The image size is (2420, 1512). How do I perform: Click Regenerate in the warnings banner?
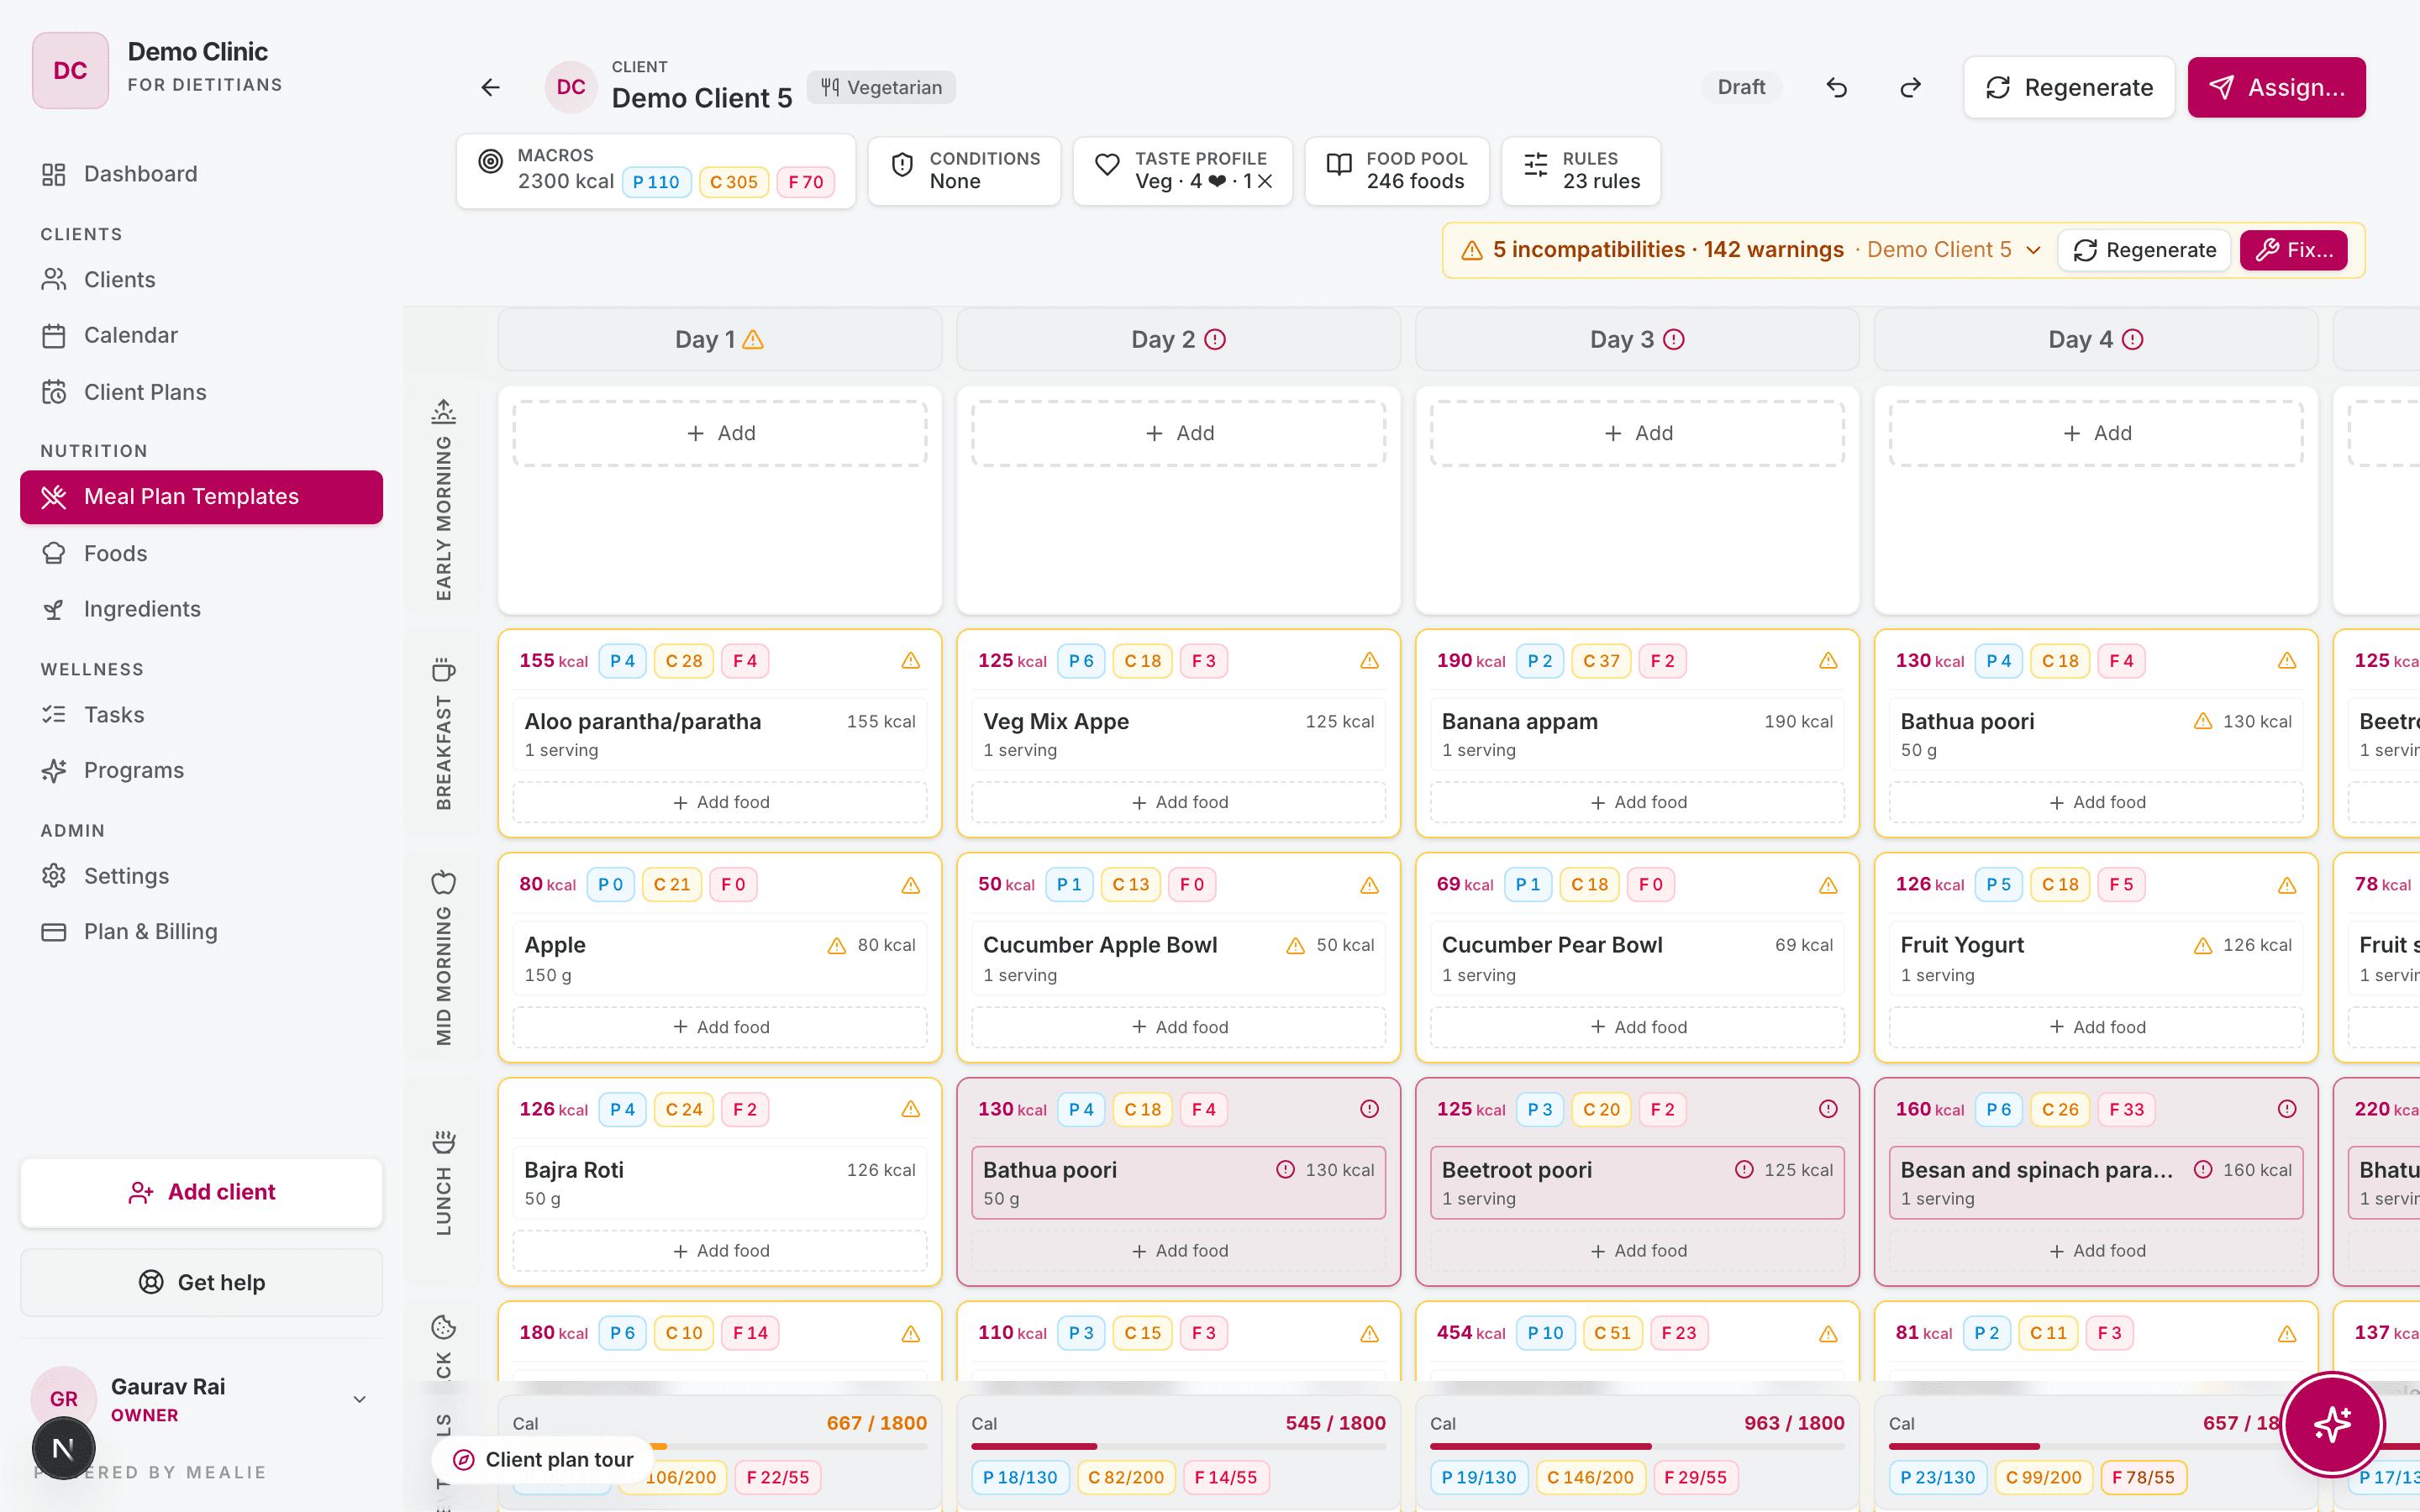[x=2144, y=250]
